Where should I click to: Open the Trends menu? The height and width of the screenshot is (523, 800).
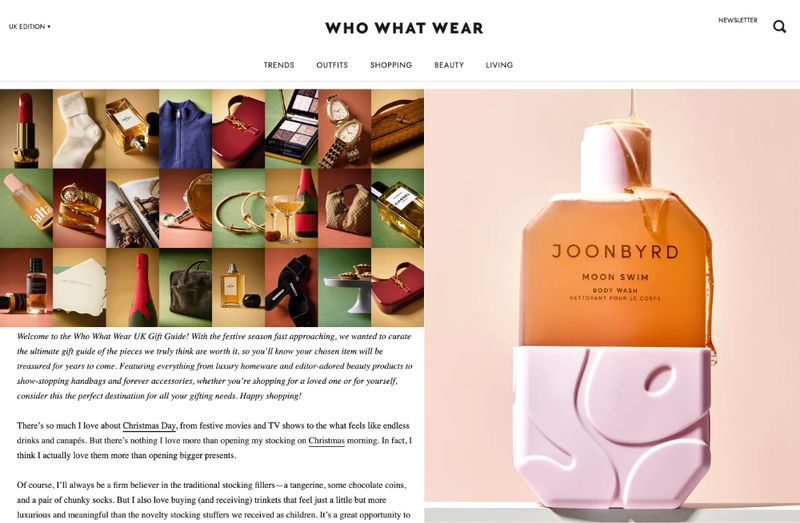pos(279,65)
